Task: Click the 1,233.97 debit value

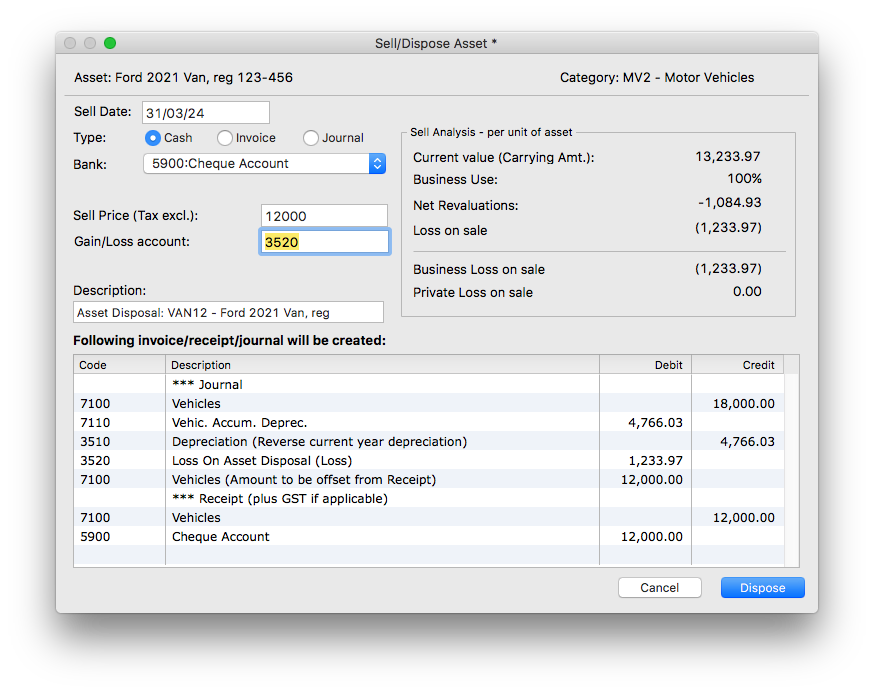Action: 656,461
